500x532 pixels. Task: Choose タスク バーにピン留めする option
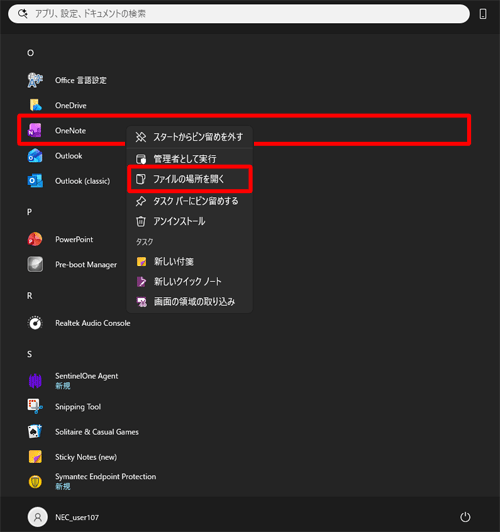tap(189, 201)
